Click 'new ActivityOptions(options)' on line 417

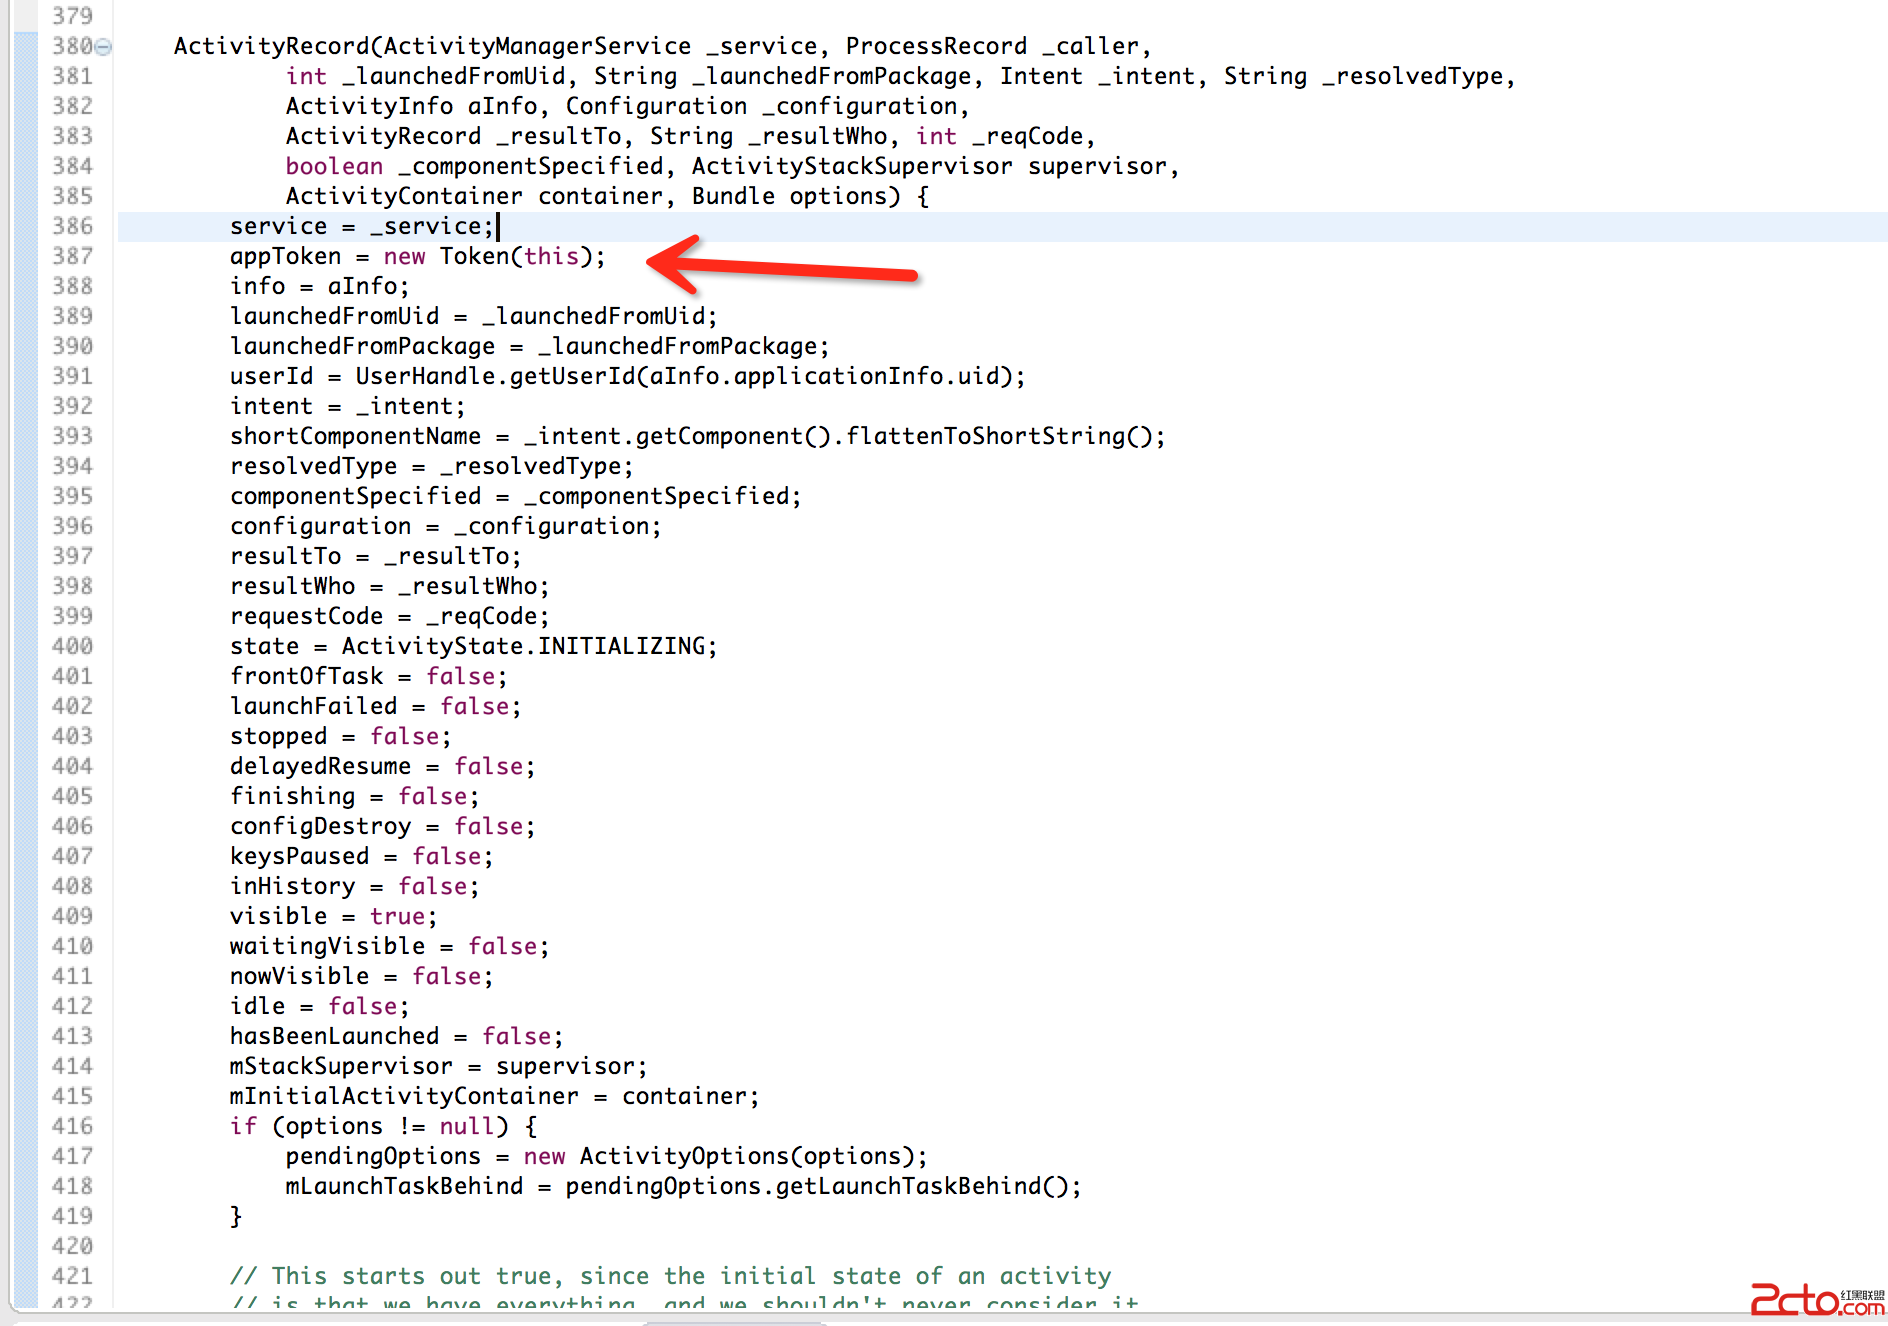[x=719, y=1156]
